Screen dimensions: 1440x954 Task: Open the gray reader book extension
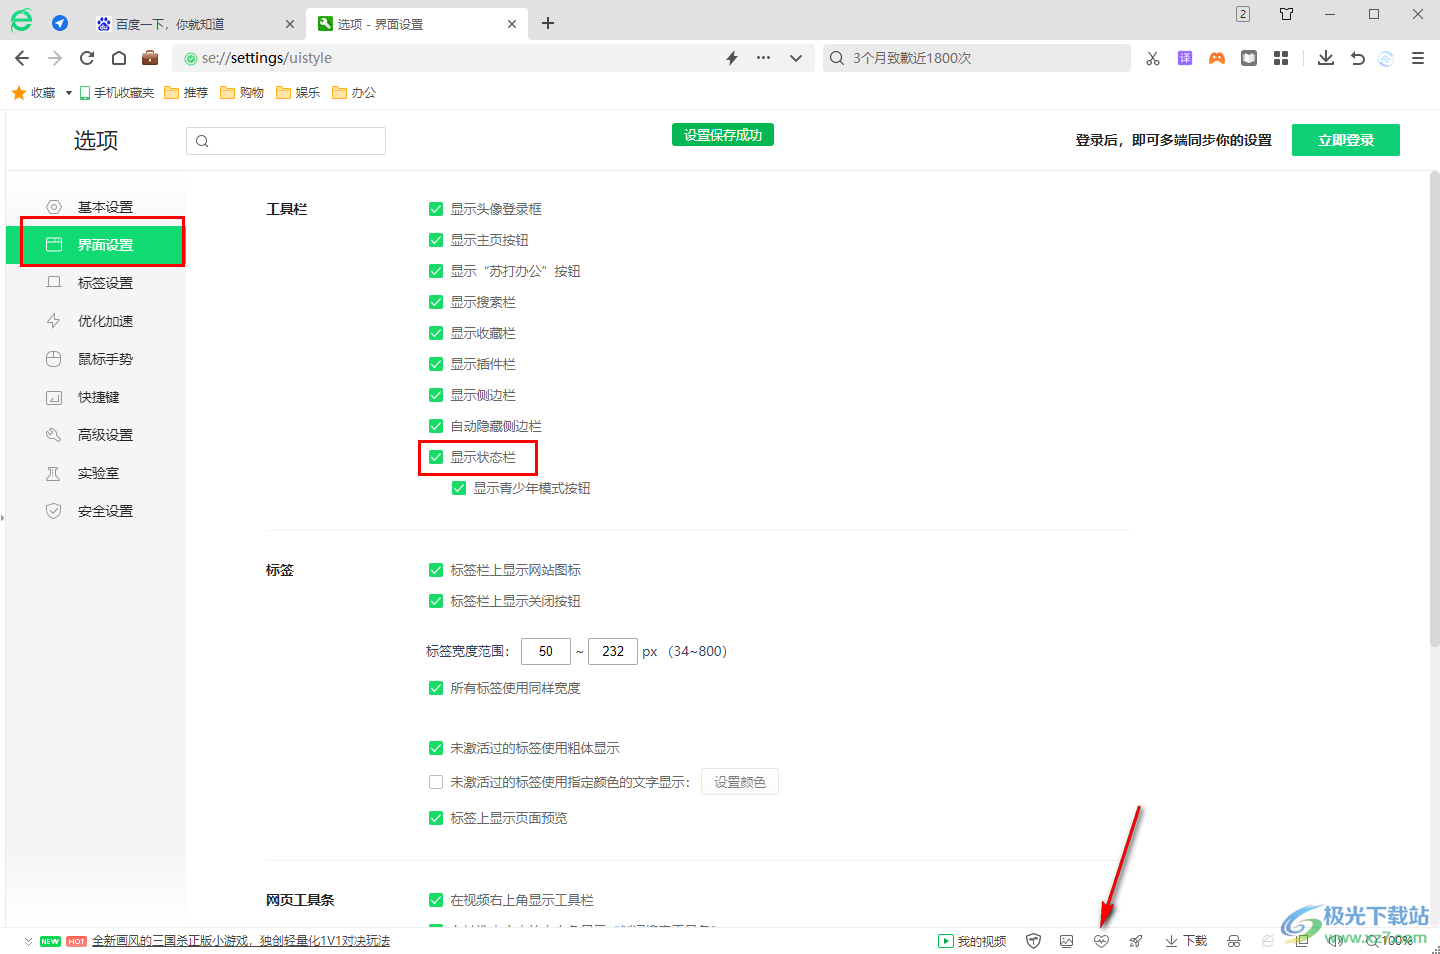(x=1249, y=58)
